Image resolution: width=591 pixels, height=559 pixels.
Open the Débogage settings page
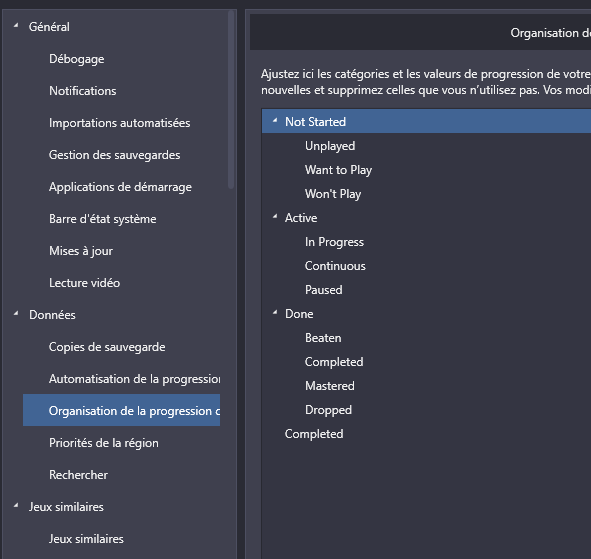[77, 59]
